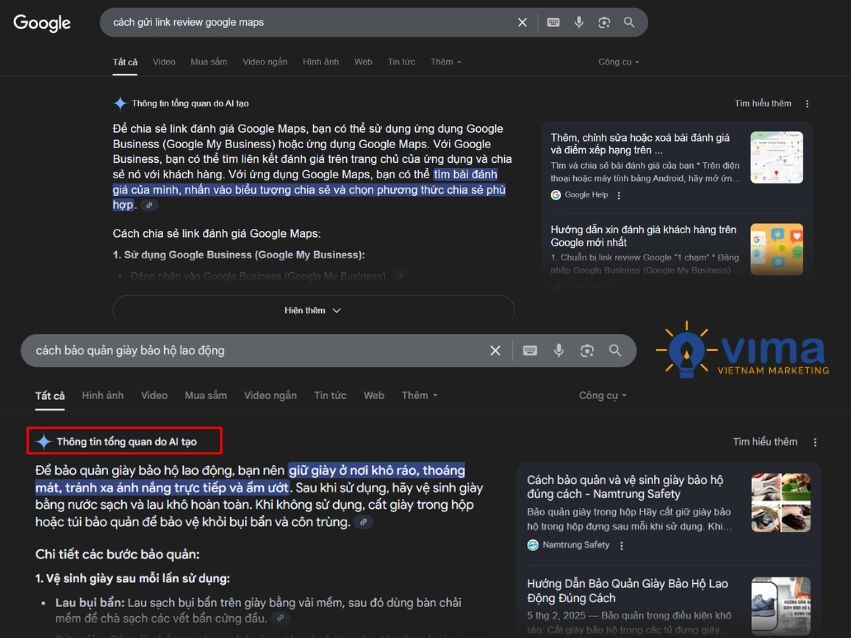Image resolution: width=851 pixels, height=638 pixels.
Task: Open Google Lens in the giày bảo hộ search bar
Action: pos(587,350)
